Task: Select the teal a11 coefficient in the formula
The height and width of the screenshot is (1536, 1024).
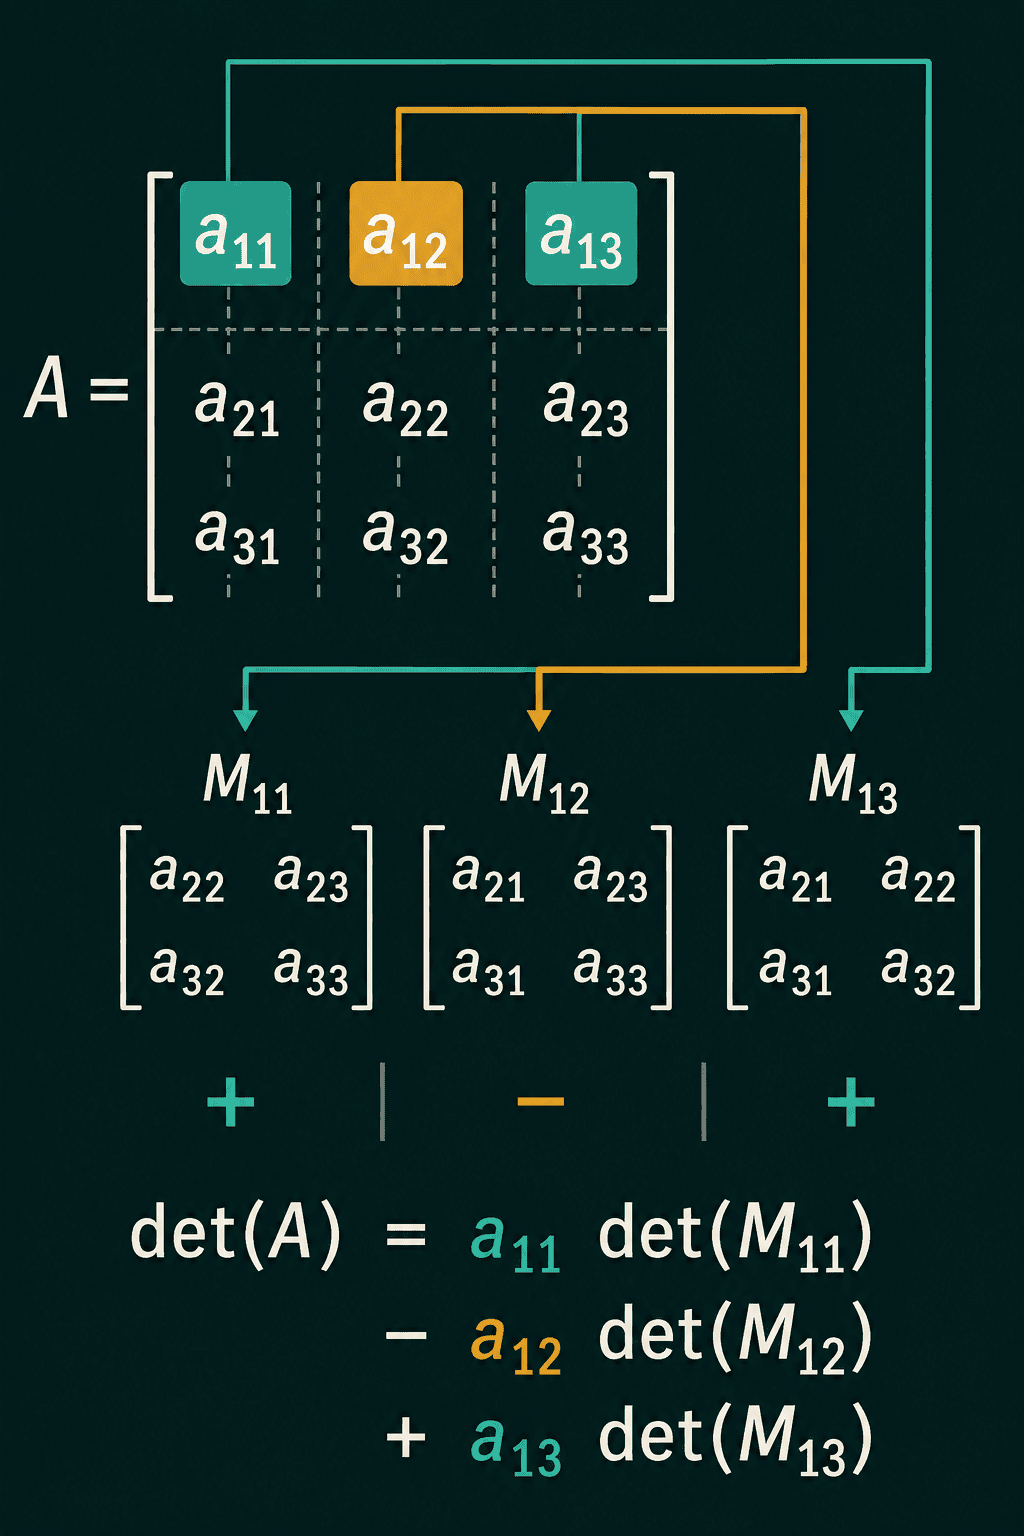Action: click(x=516, y=1243)
